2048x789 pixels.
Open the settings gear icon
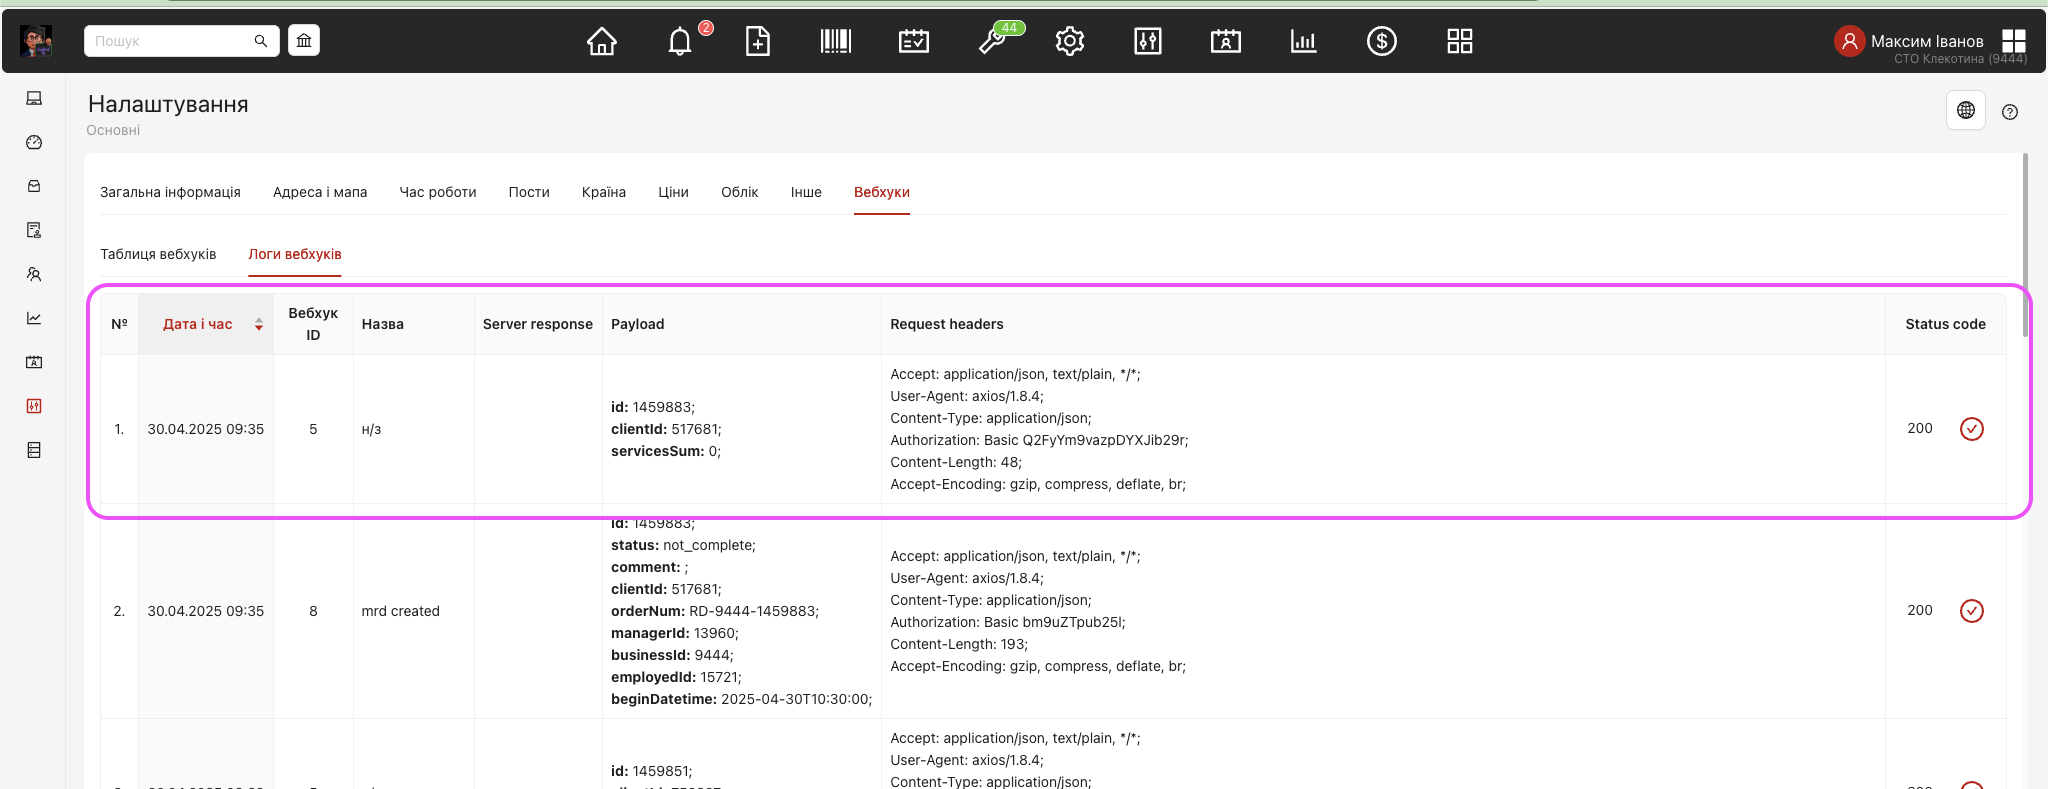[x=1070, y=41]
